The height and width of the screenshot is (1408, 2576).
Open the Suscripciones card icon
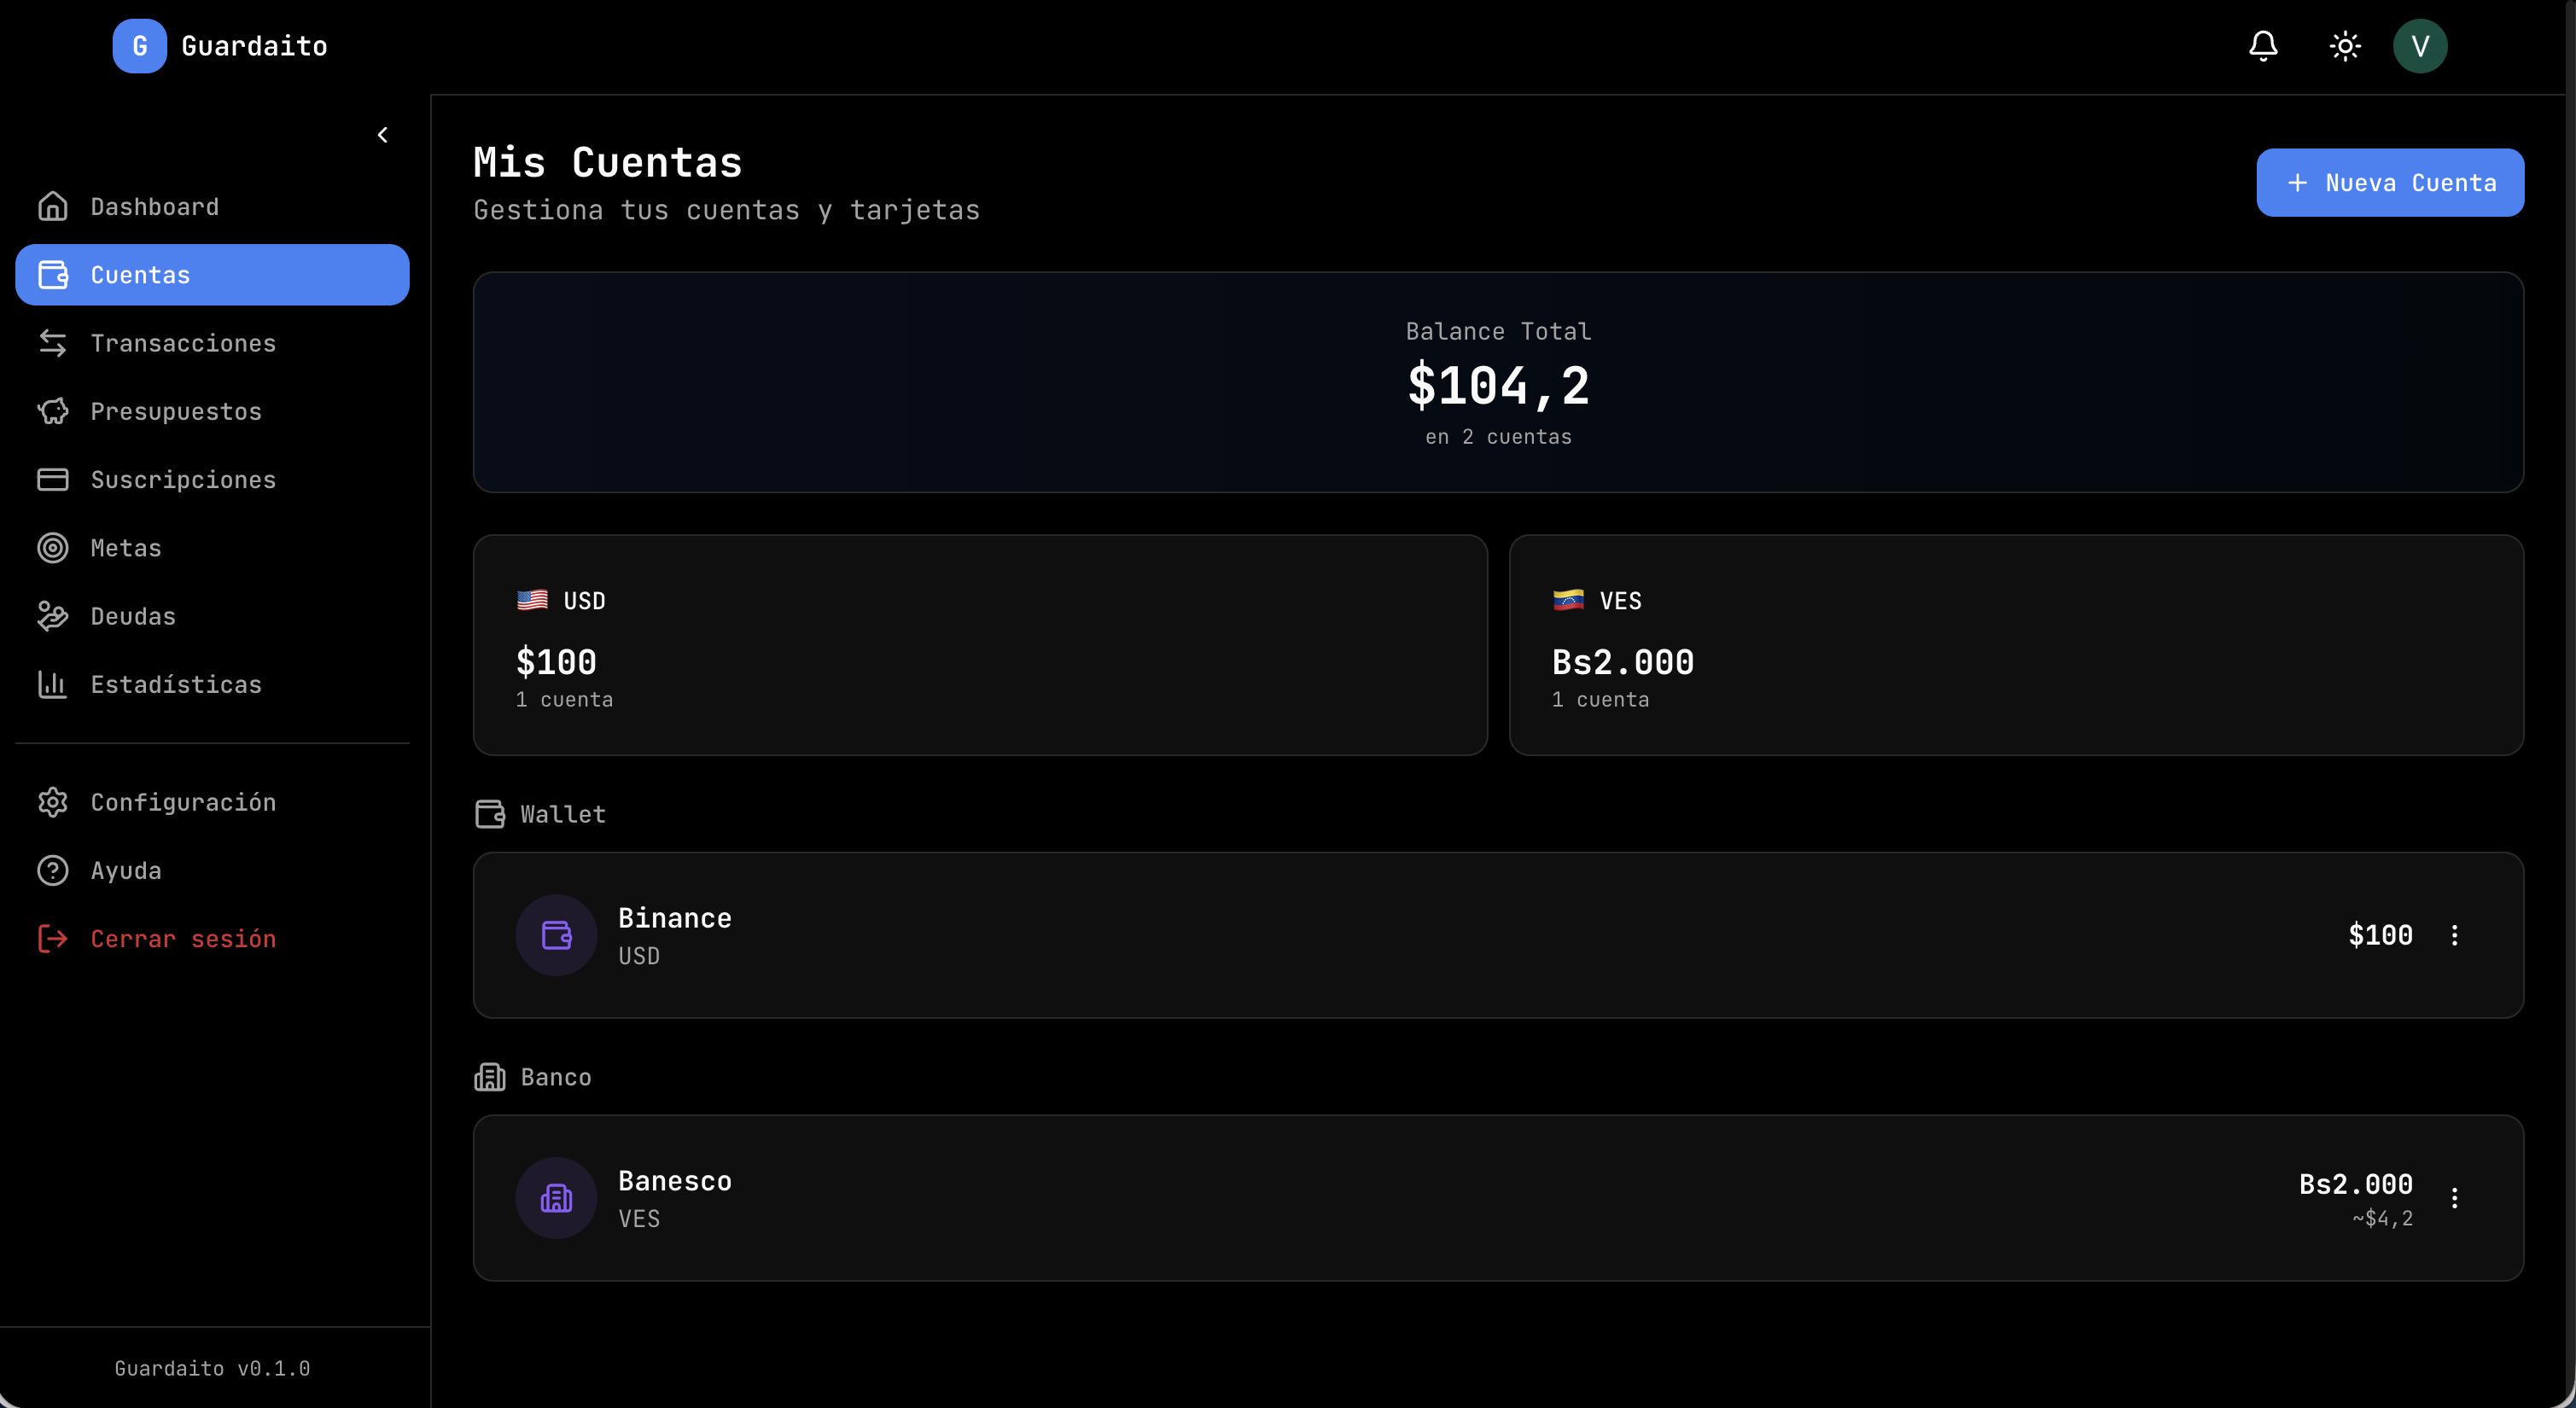[54, 479]
